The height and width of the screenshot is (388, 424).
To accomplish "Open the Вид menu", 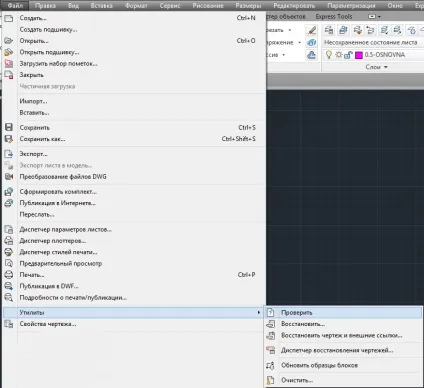I will click(x=73, y=6).
